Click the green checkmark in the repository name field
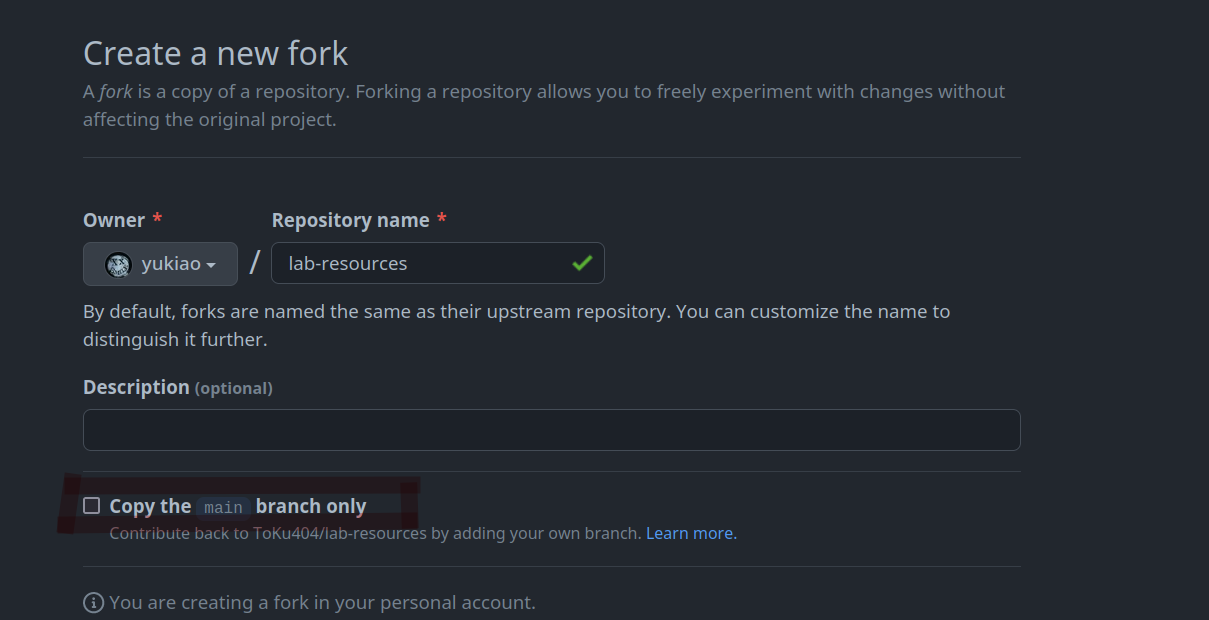1209x620 pixels. pos(582,264)
